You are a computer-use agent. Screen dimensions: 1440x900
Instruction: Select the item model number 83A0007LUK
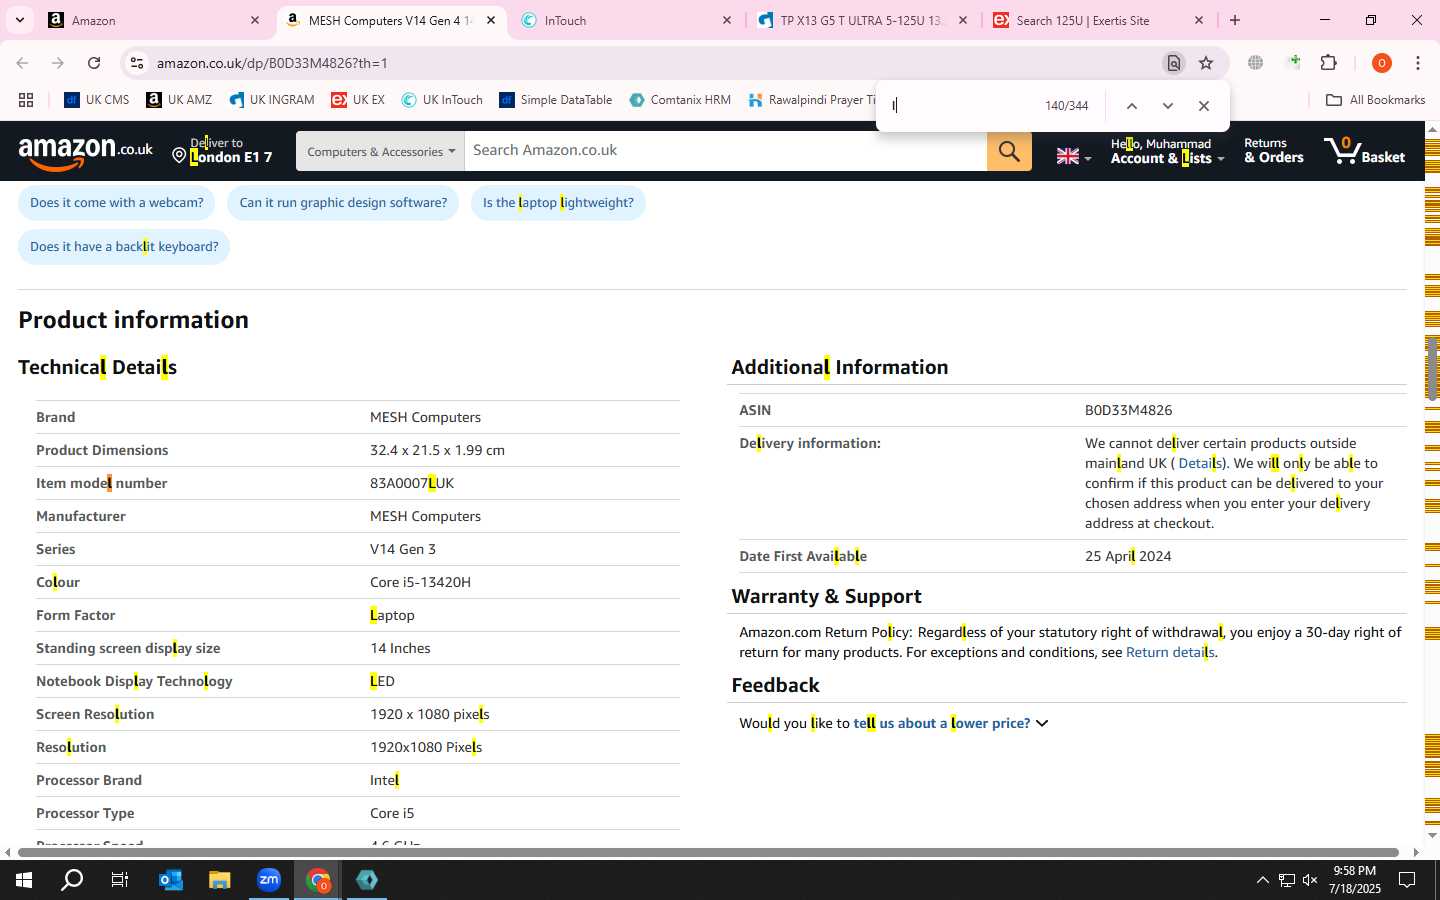coord(412,483)
